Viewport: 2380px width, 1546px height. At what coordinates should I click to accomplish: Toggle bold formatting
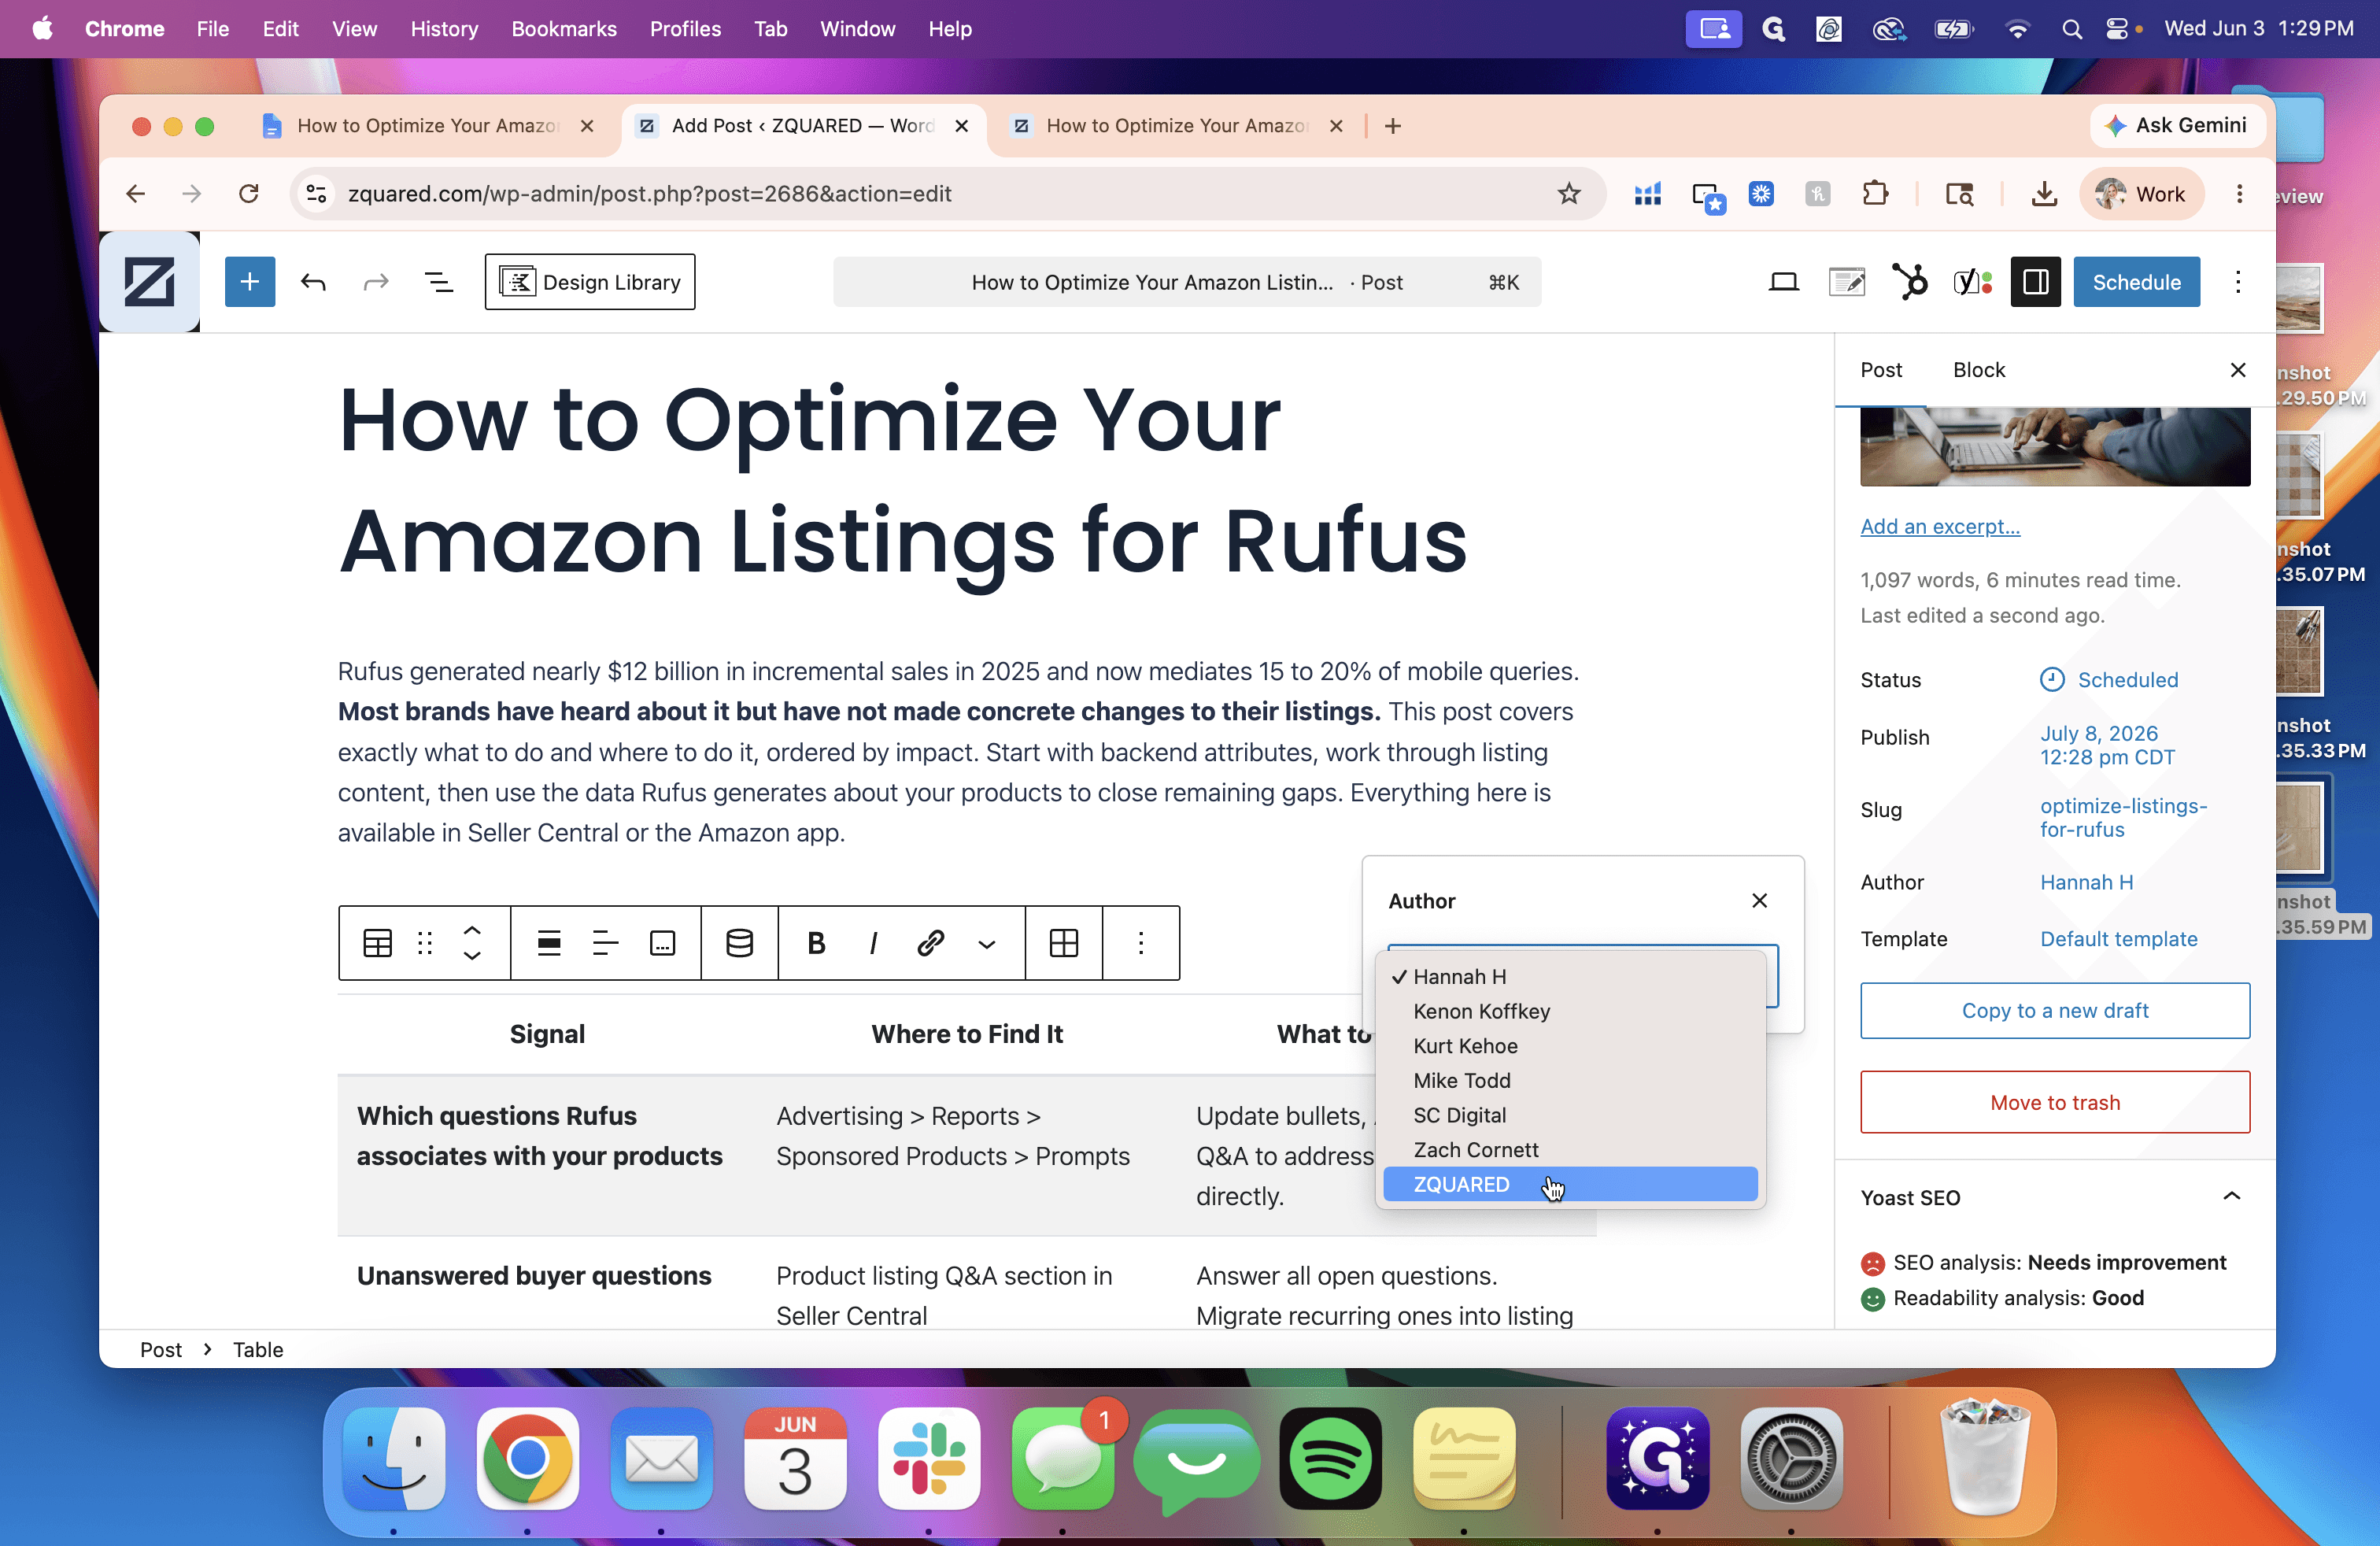tap(816, 943)
